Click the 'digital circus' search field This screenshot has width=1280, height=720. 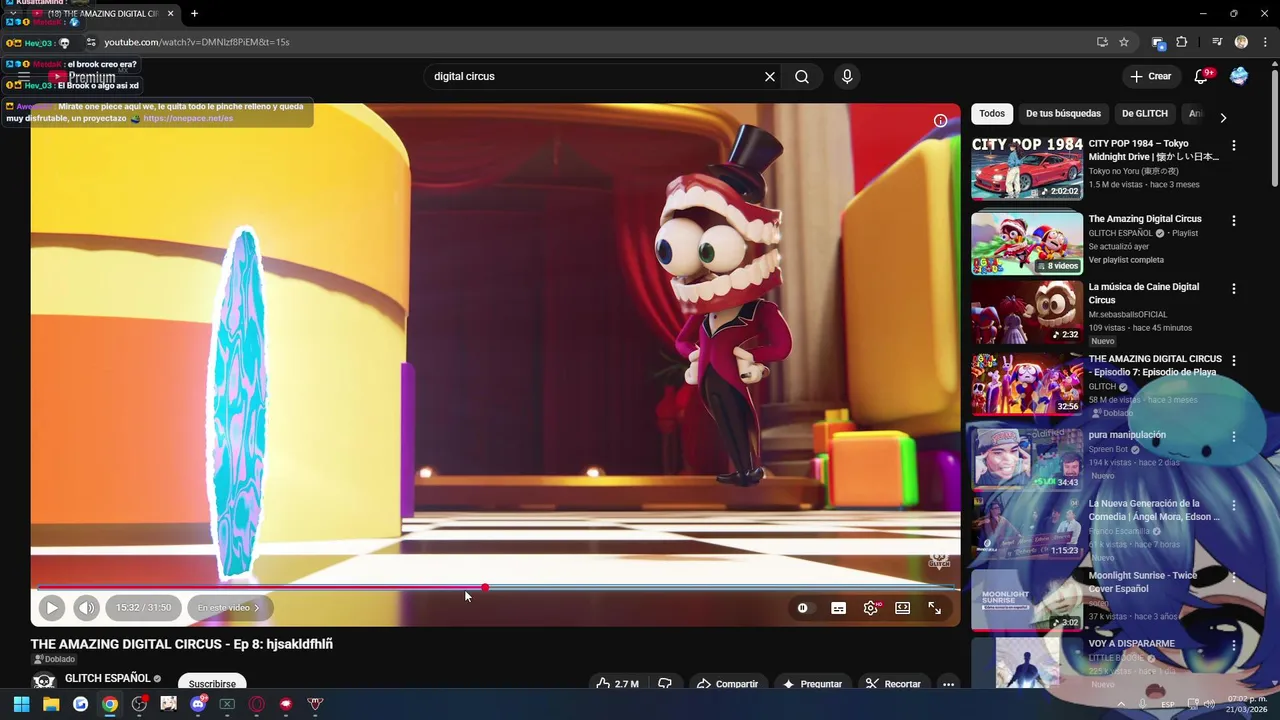(595, 76)
